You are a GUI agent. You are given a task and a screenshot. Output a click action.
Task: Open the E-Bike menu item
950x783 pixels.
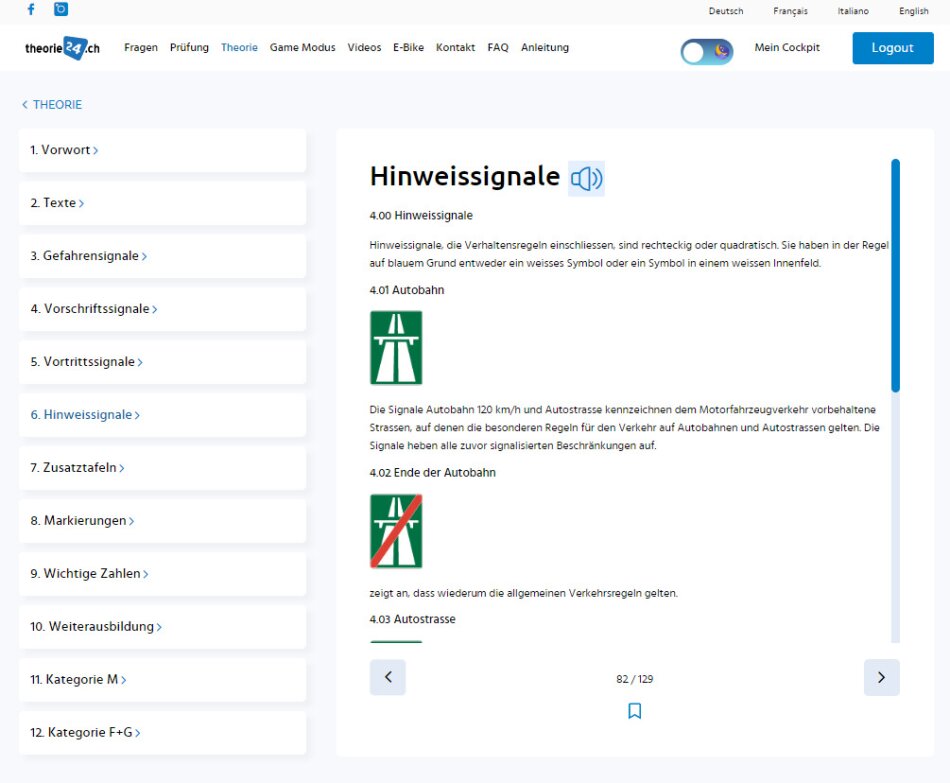[408, 47]
